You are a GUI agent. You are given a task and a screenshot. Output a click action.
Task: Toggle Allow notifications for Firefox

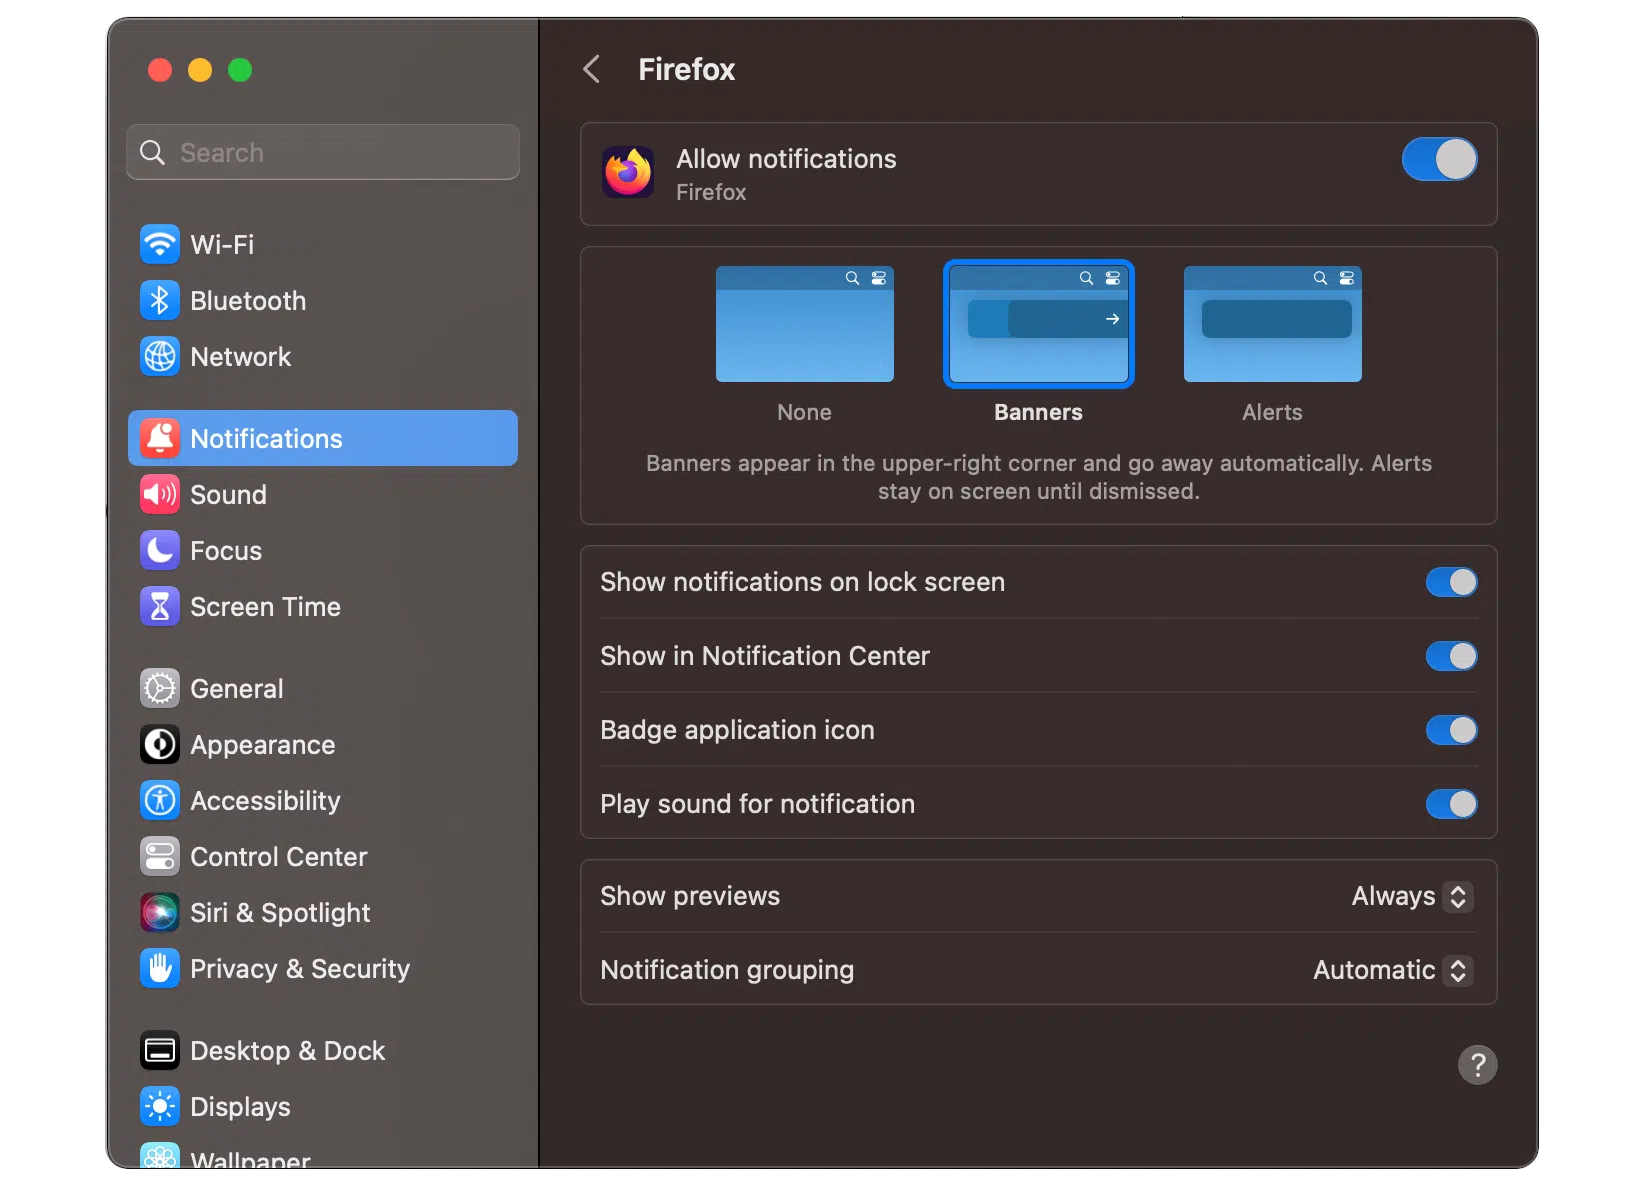[x=1440, y=159]
